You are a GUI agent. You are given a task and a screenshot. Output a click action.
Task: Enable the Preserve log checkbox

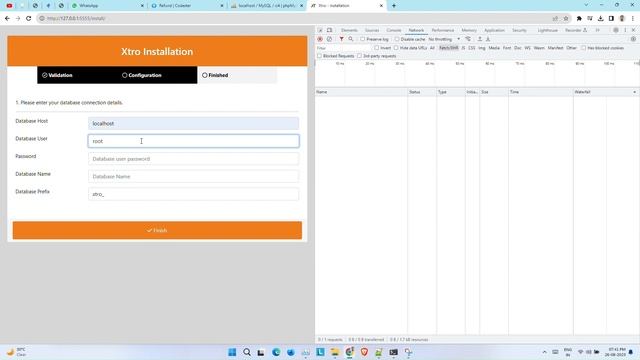click(362, 39)
